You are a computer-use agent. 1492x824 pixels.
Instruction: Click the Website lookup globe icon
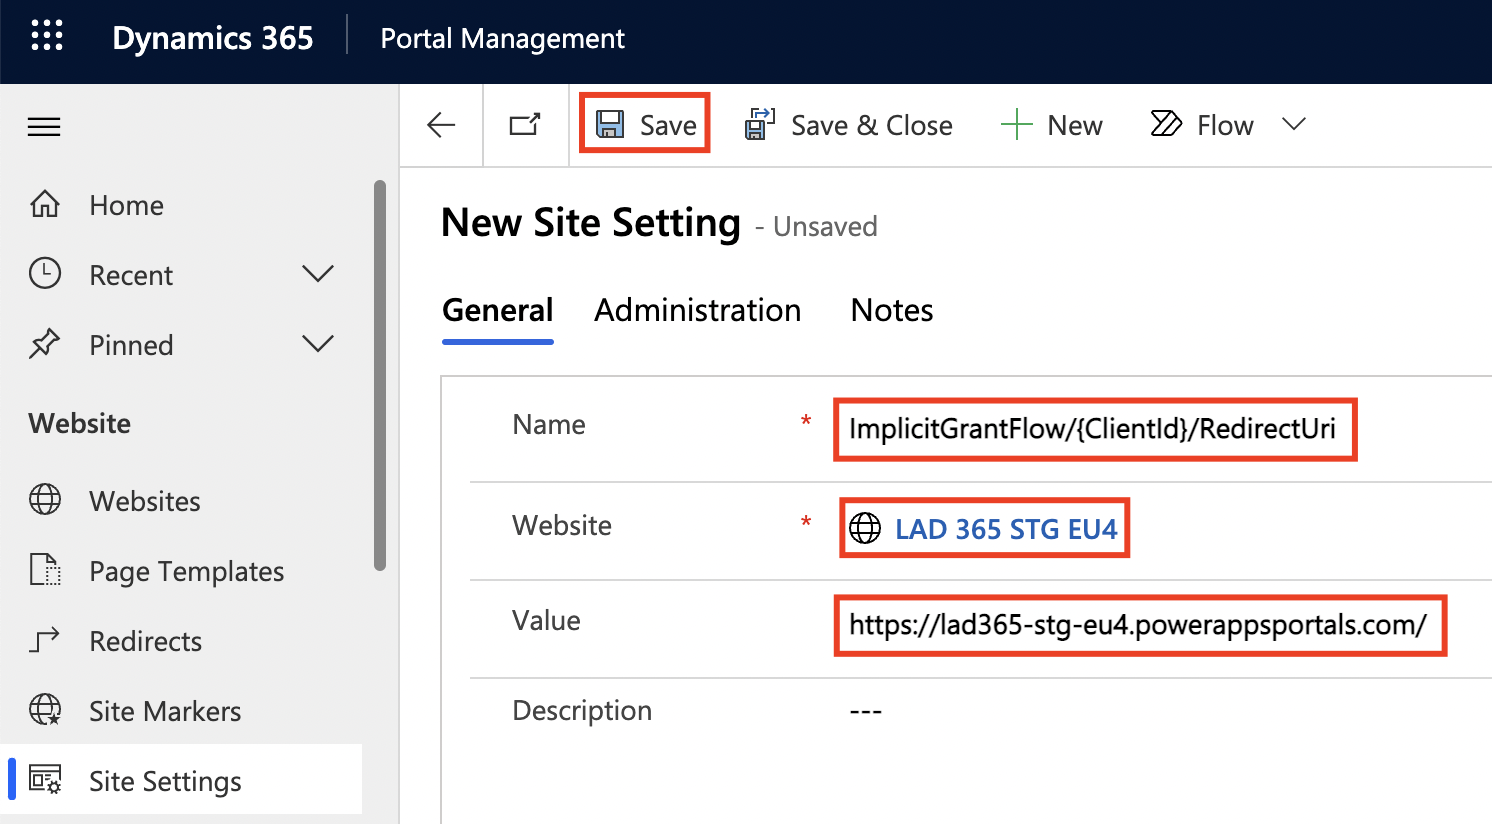coord(865,528)
